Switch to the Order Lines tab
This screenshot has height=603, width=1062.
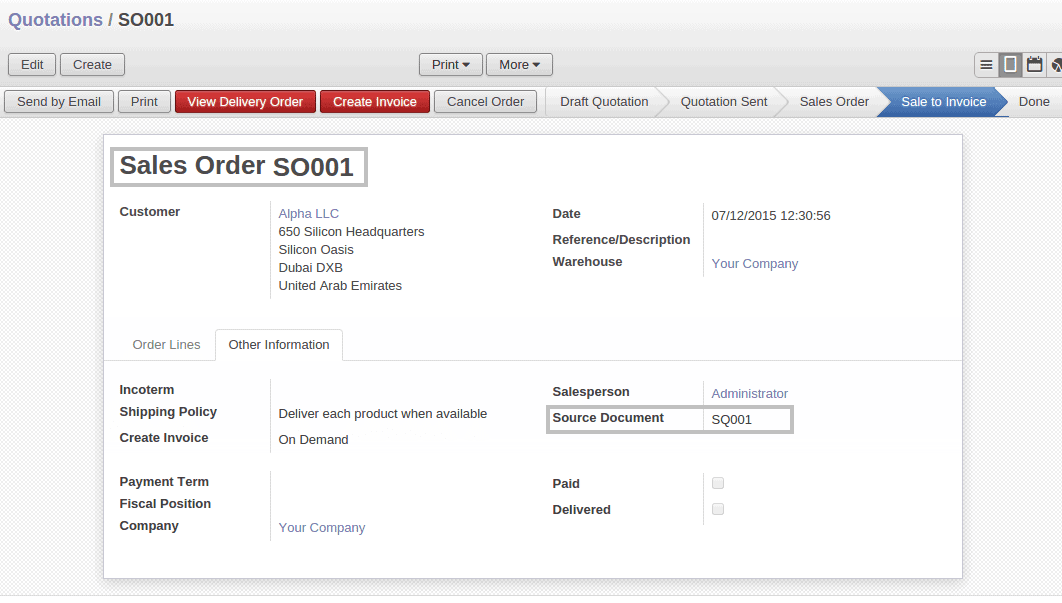click(x=166, y=344)
